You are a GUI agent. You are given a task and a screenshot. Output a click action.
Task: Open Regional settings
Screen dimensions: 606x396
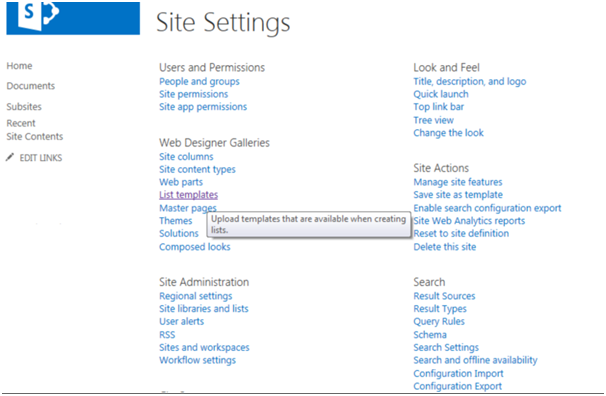pos(196,296)
